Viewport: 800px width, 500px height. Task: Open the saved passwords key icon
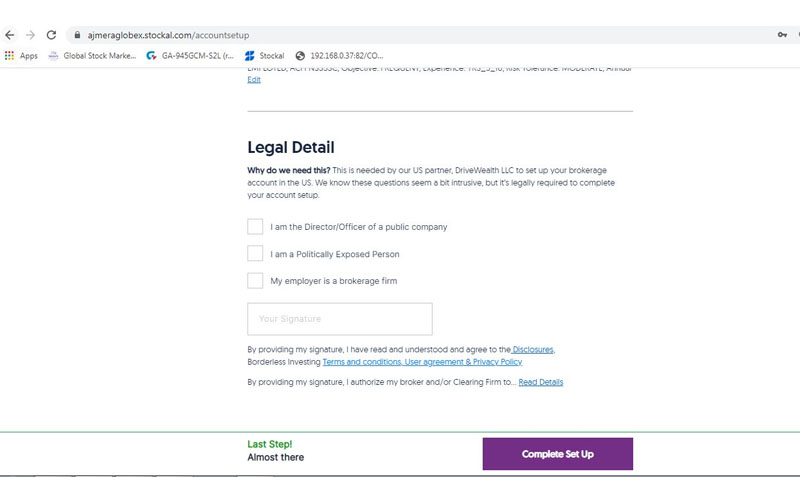[x=782, y=35]
